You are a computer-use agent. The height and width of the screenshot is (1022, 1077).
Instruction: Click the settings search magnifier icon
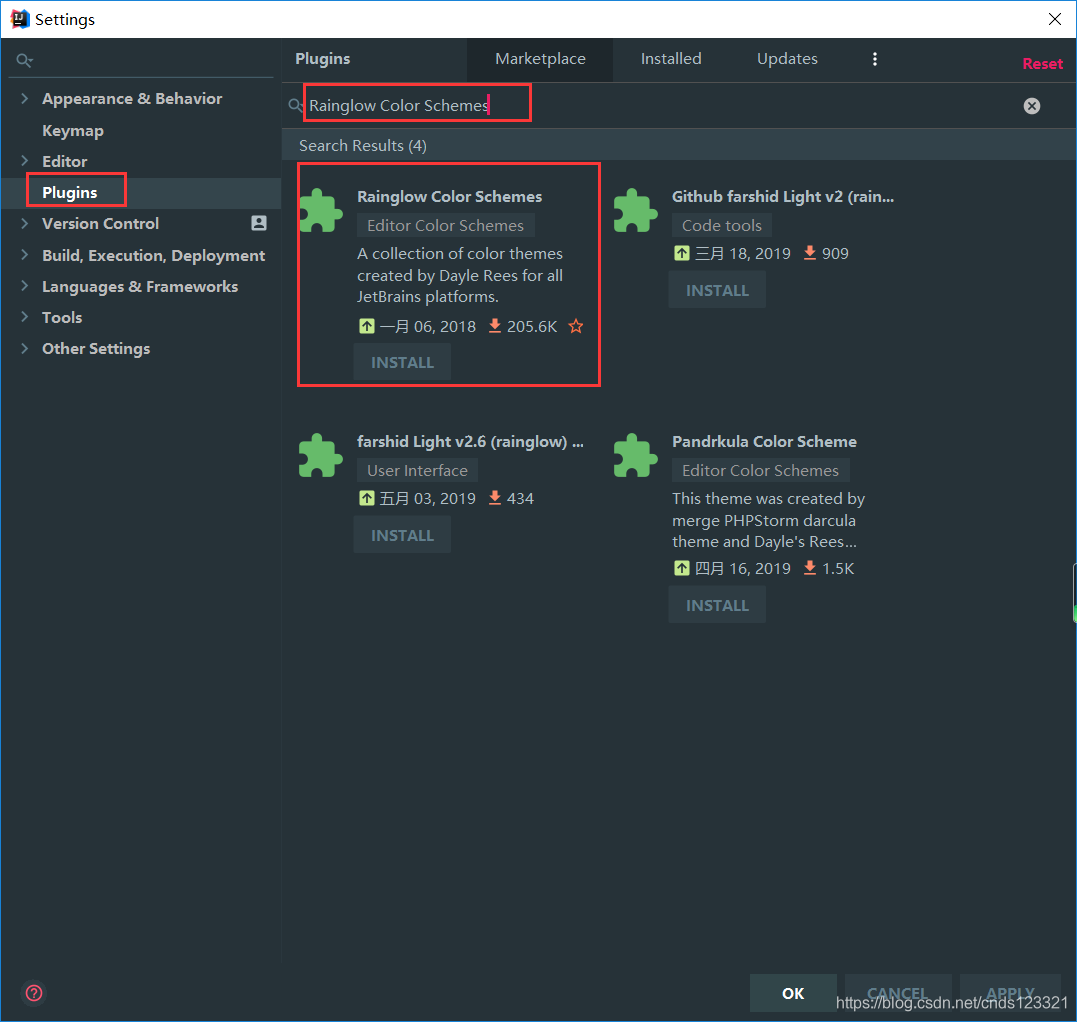click(x=24, y=60)
